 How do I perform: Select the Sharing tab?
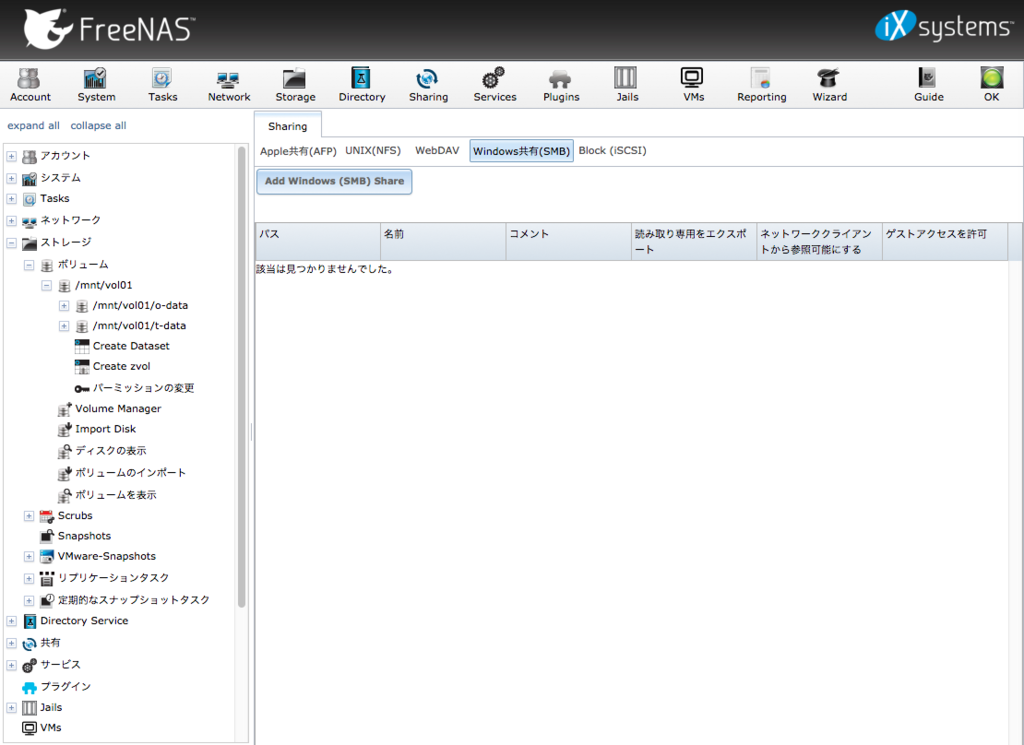point(287,126)
